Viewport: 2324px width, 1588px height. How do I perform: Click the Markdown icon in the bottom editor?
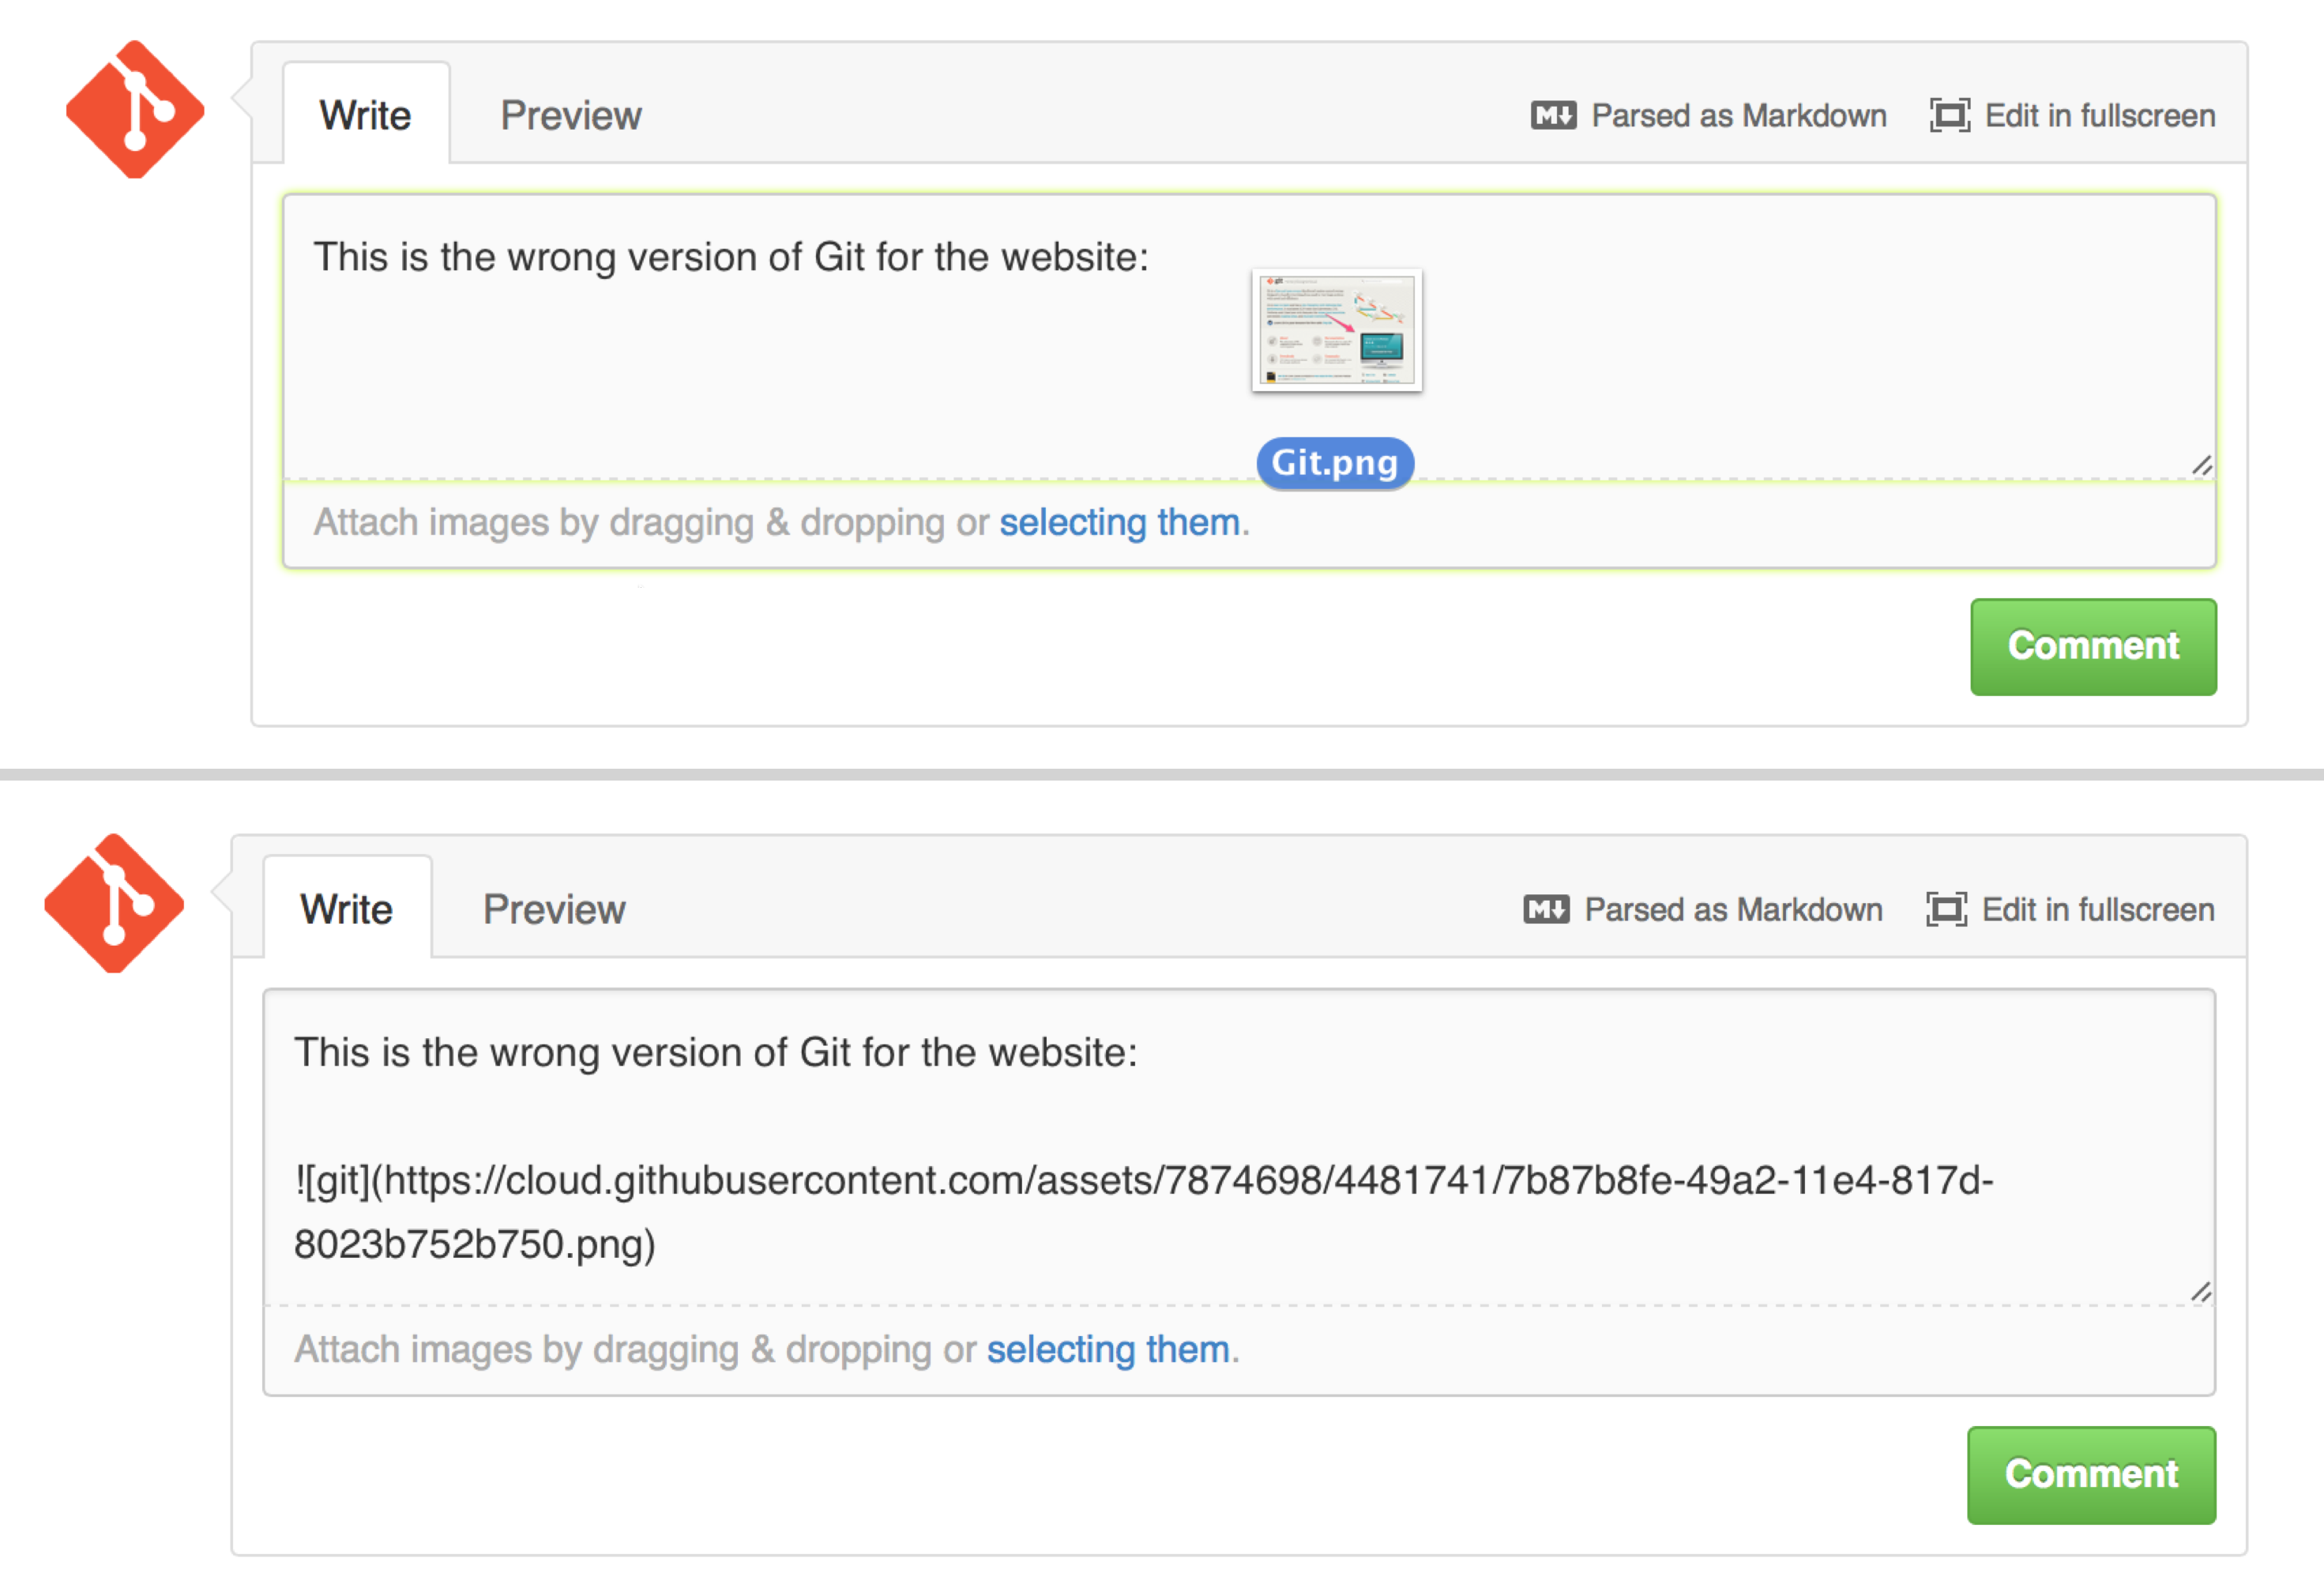[1546, 909]
